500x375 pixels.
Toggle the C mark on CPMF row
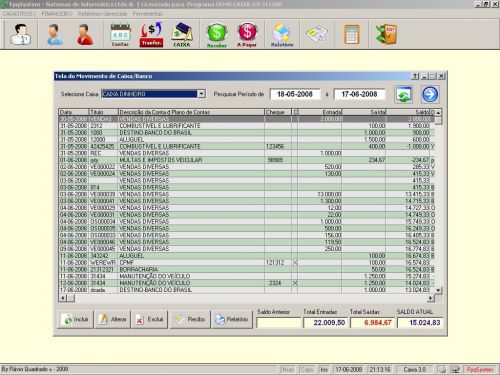[295, 263]
